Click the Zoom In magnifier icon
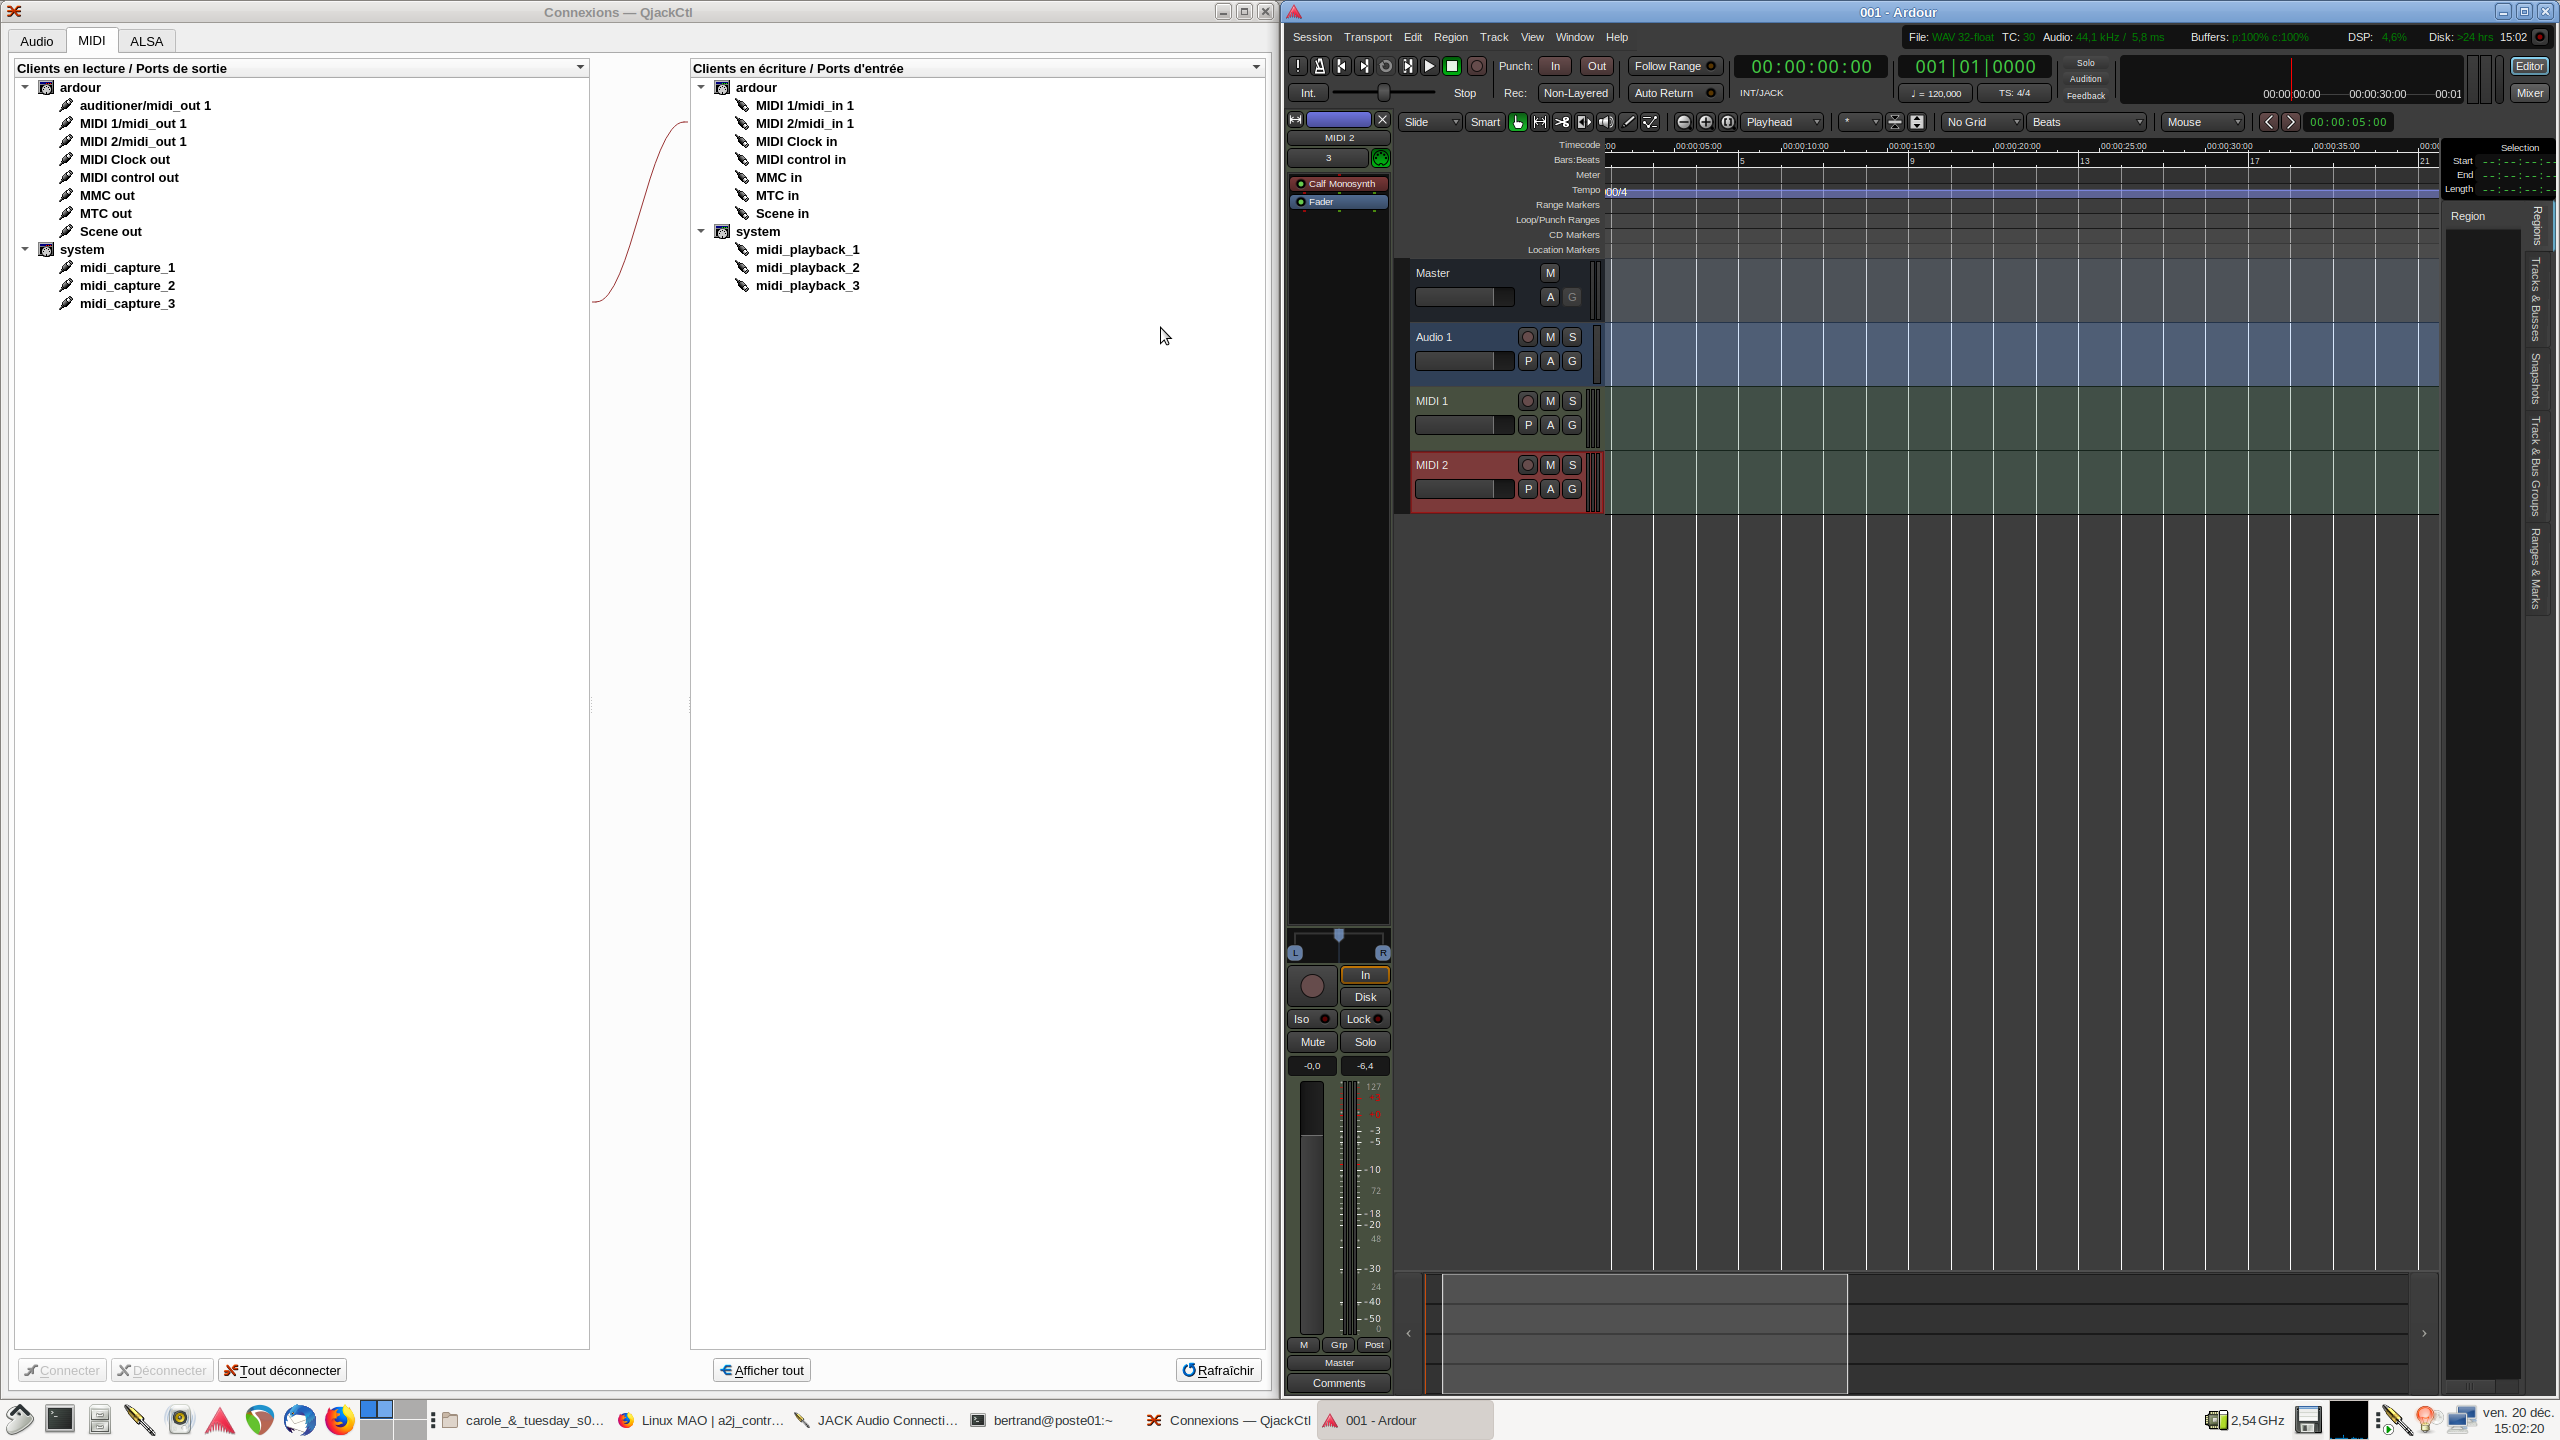 [1706, 122]
